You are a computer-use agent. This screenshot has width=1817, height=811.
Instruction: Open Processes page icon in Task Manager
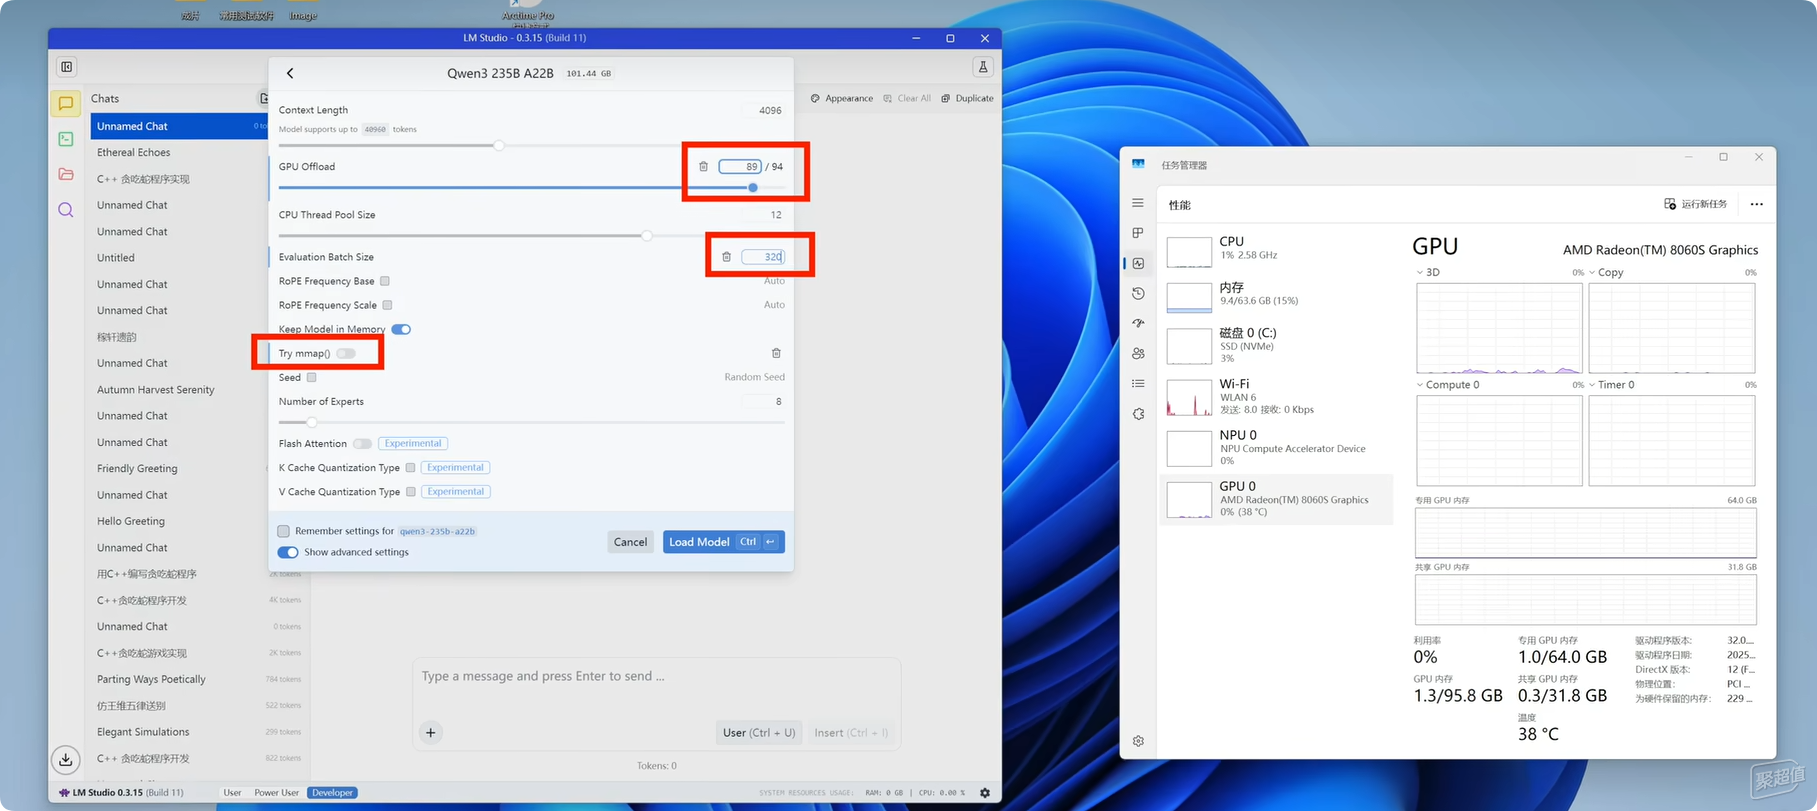tap(1138, 233)
